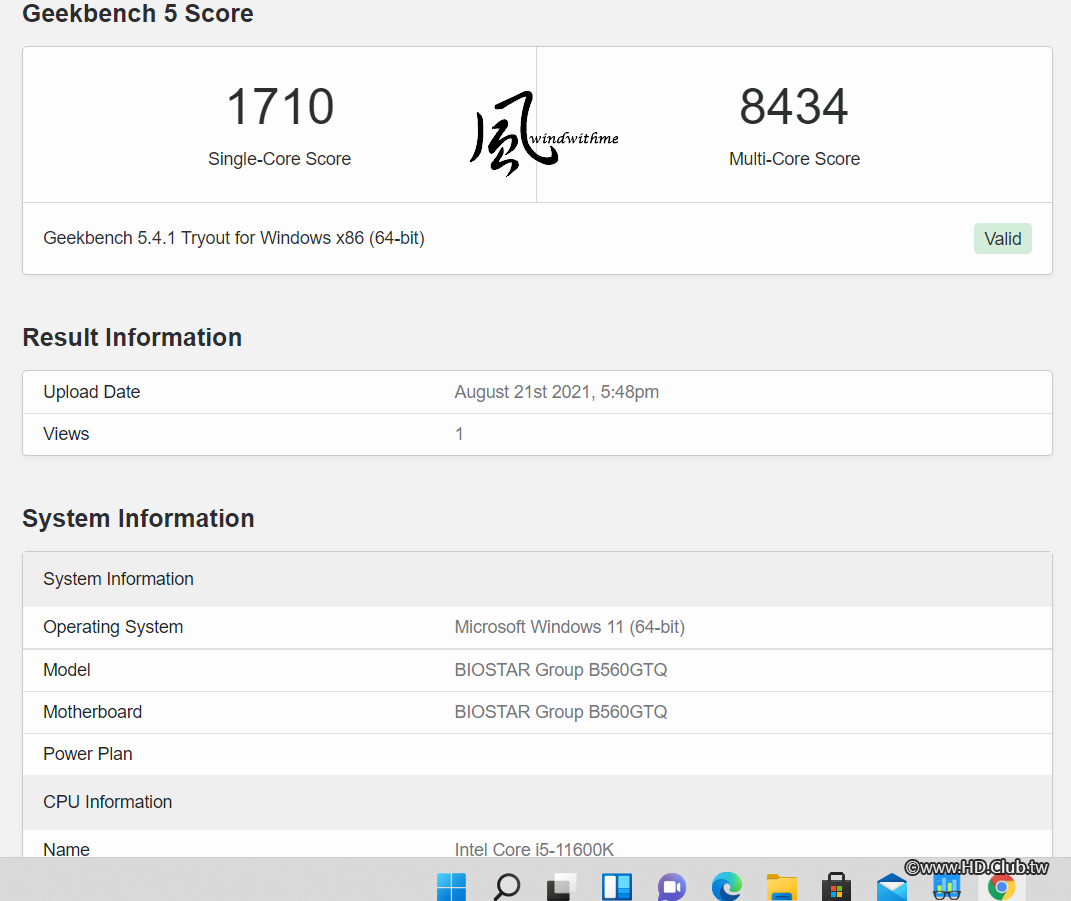Click the green Valid badge

[x=1003, y=238]
